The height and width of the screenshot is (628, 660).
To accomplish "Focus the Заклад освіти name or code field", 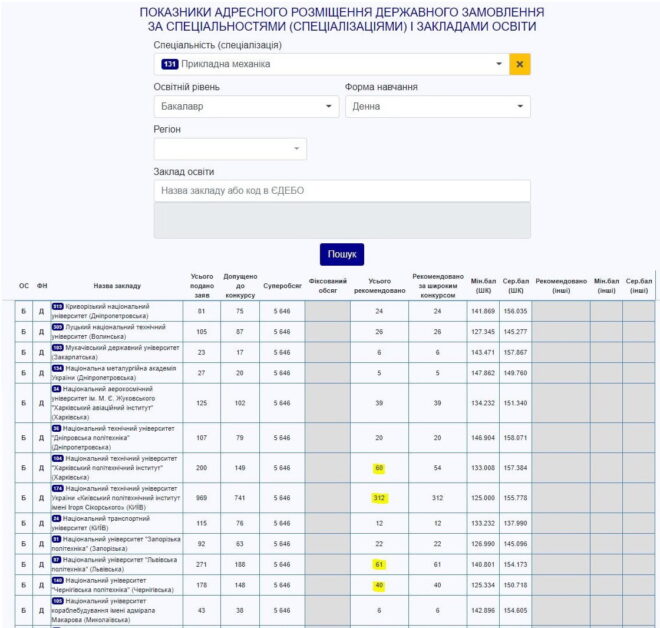I will coord(342,191).
